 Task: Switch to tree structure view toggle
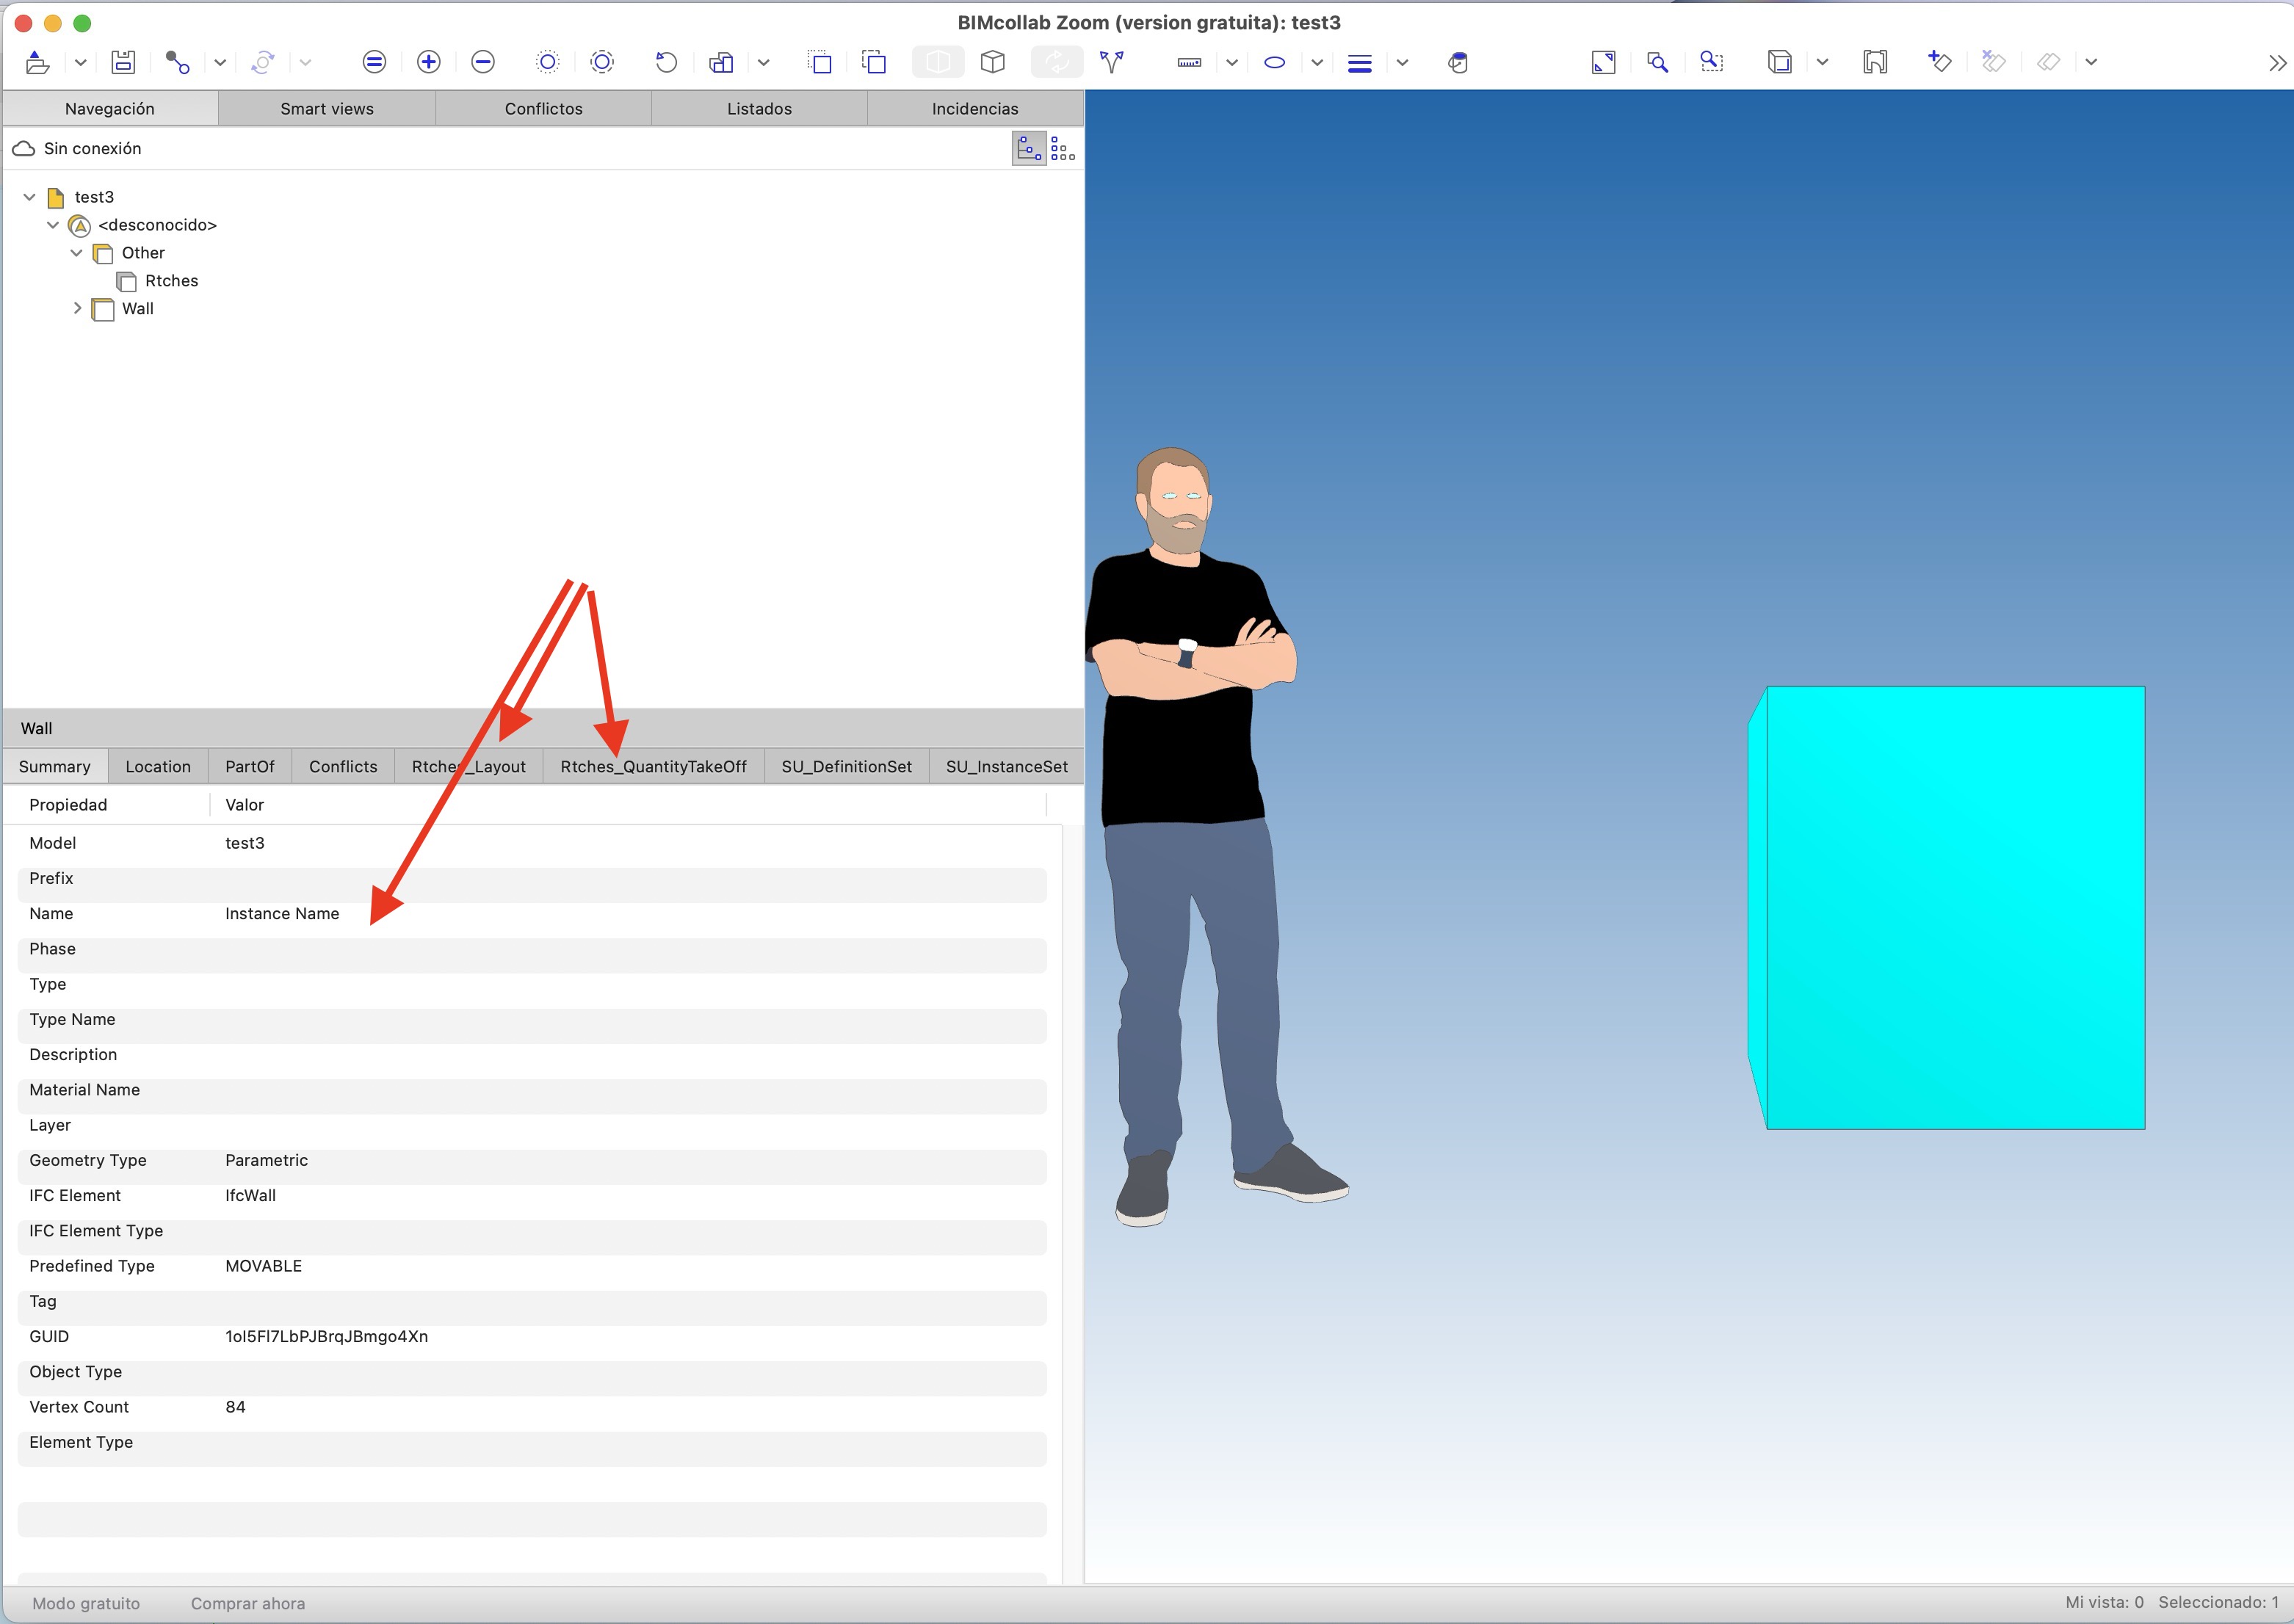coord(1029,149)
